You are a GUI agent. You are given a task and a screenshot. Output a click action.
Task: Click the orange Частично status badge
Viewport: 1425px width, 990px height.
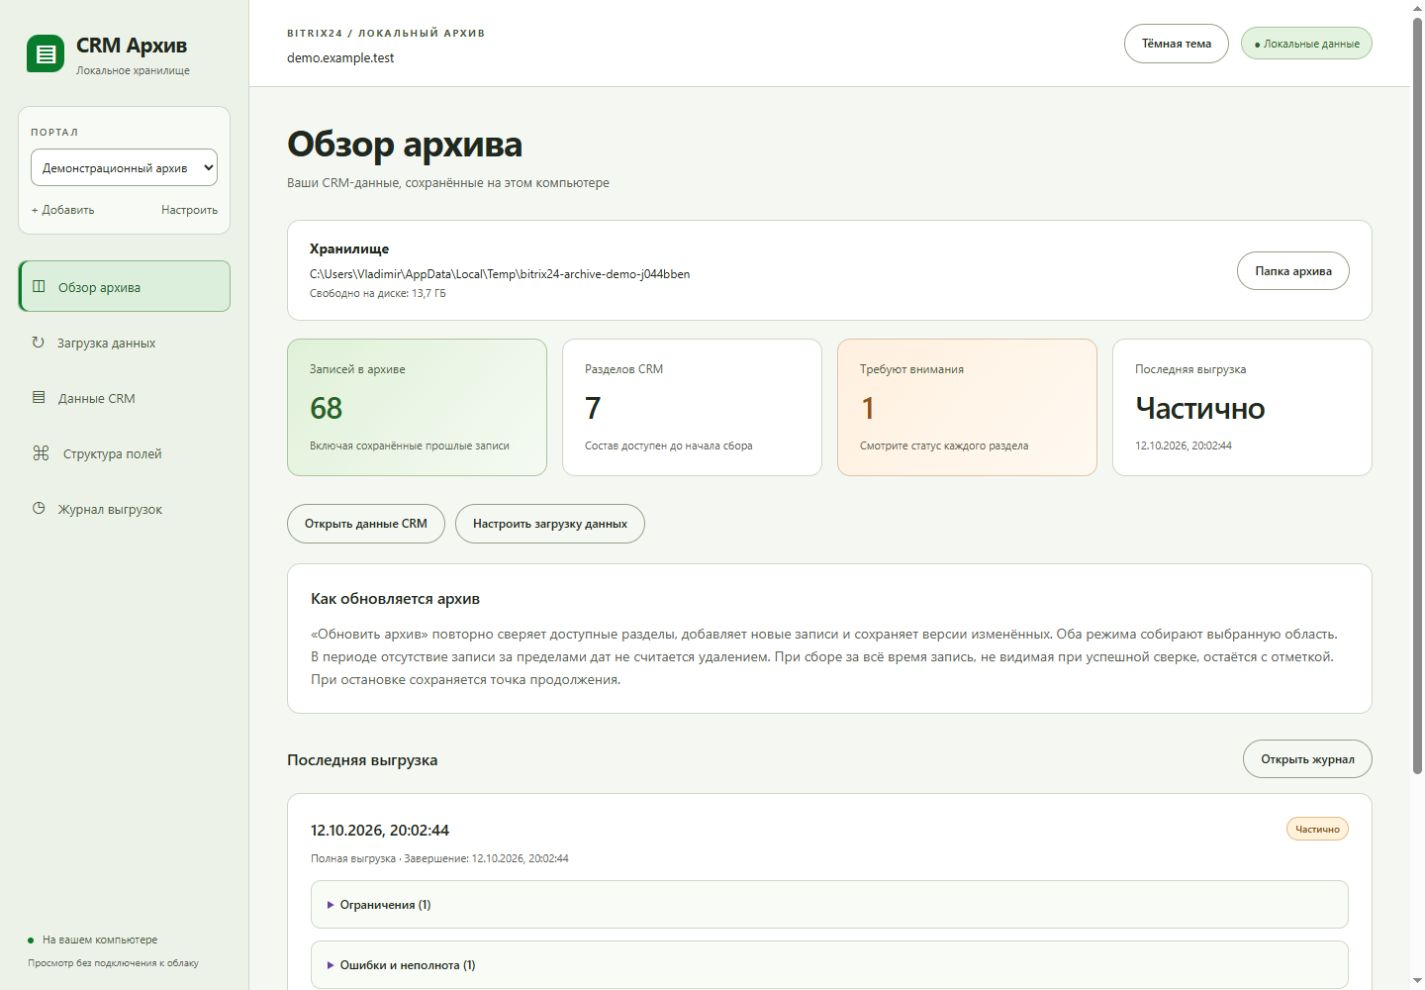click(1317, 829)
